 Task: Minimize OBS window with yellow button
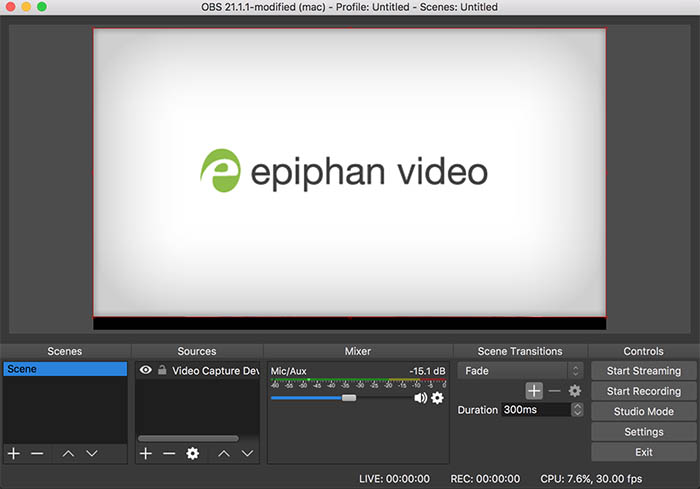pyautogui.click(x=26, y=6)
